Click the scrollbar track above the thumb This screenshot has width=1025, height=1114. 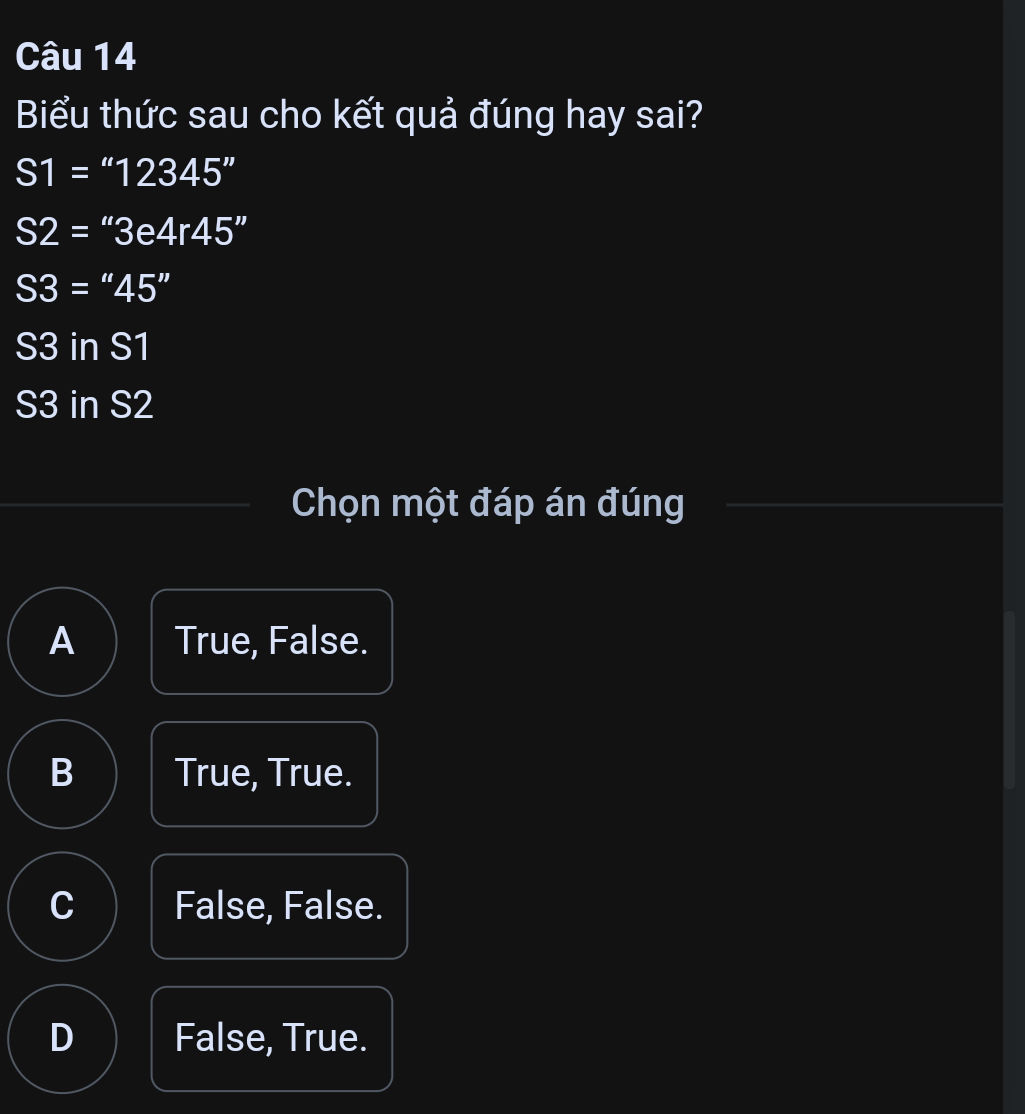[x=1009, y=305]
